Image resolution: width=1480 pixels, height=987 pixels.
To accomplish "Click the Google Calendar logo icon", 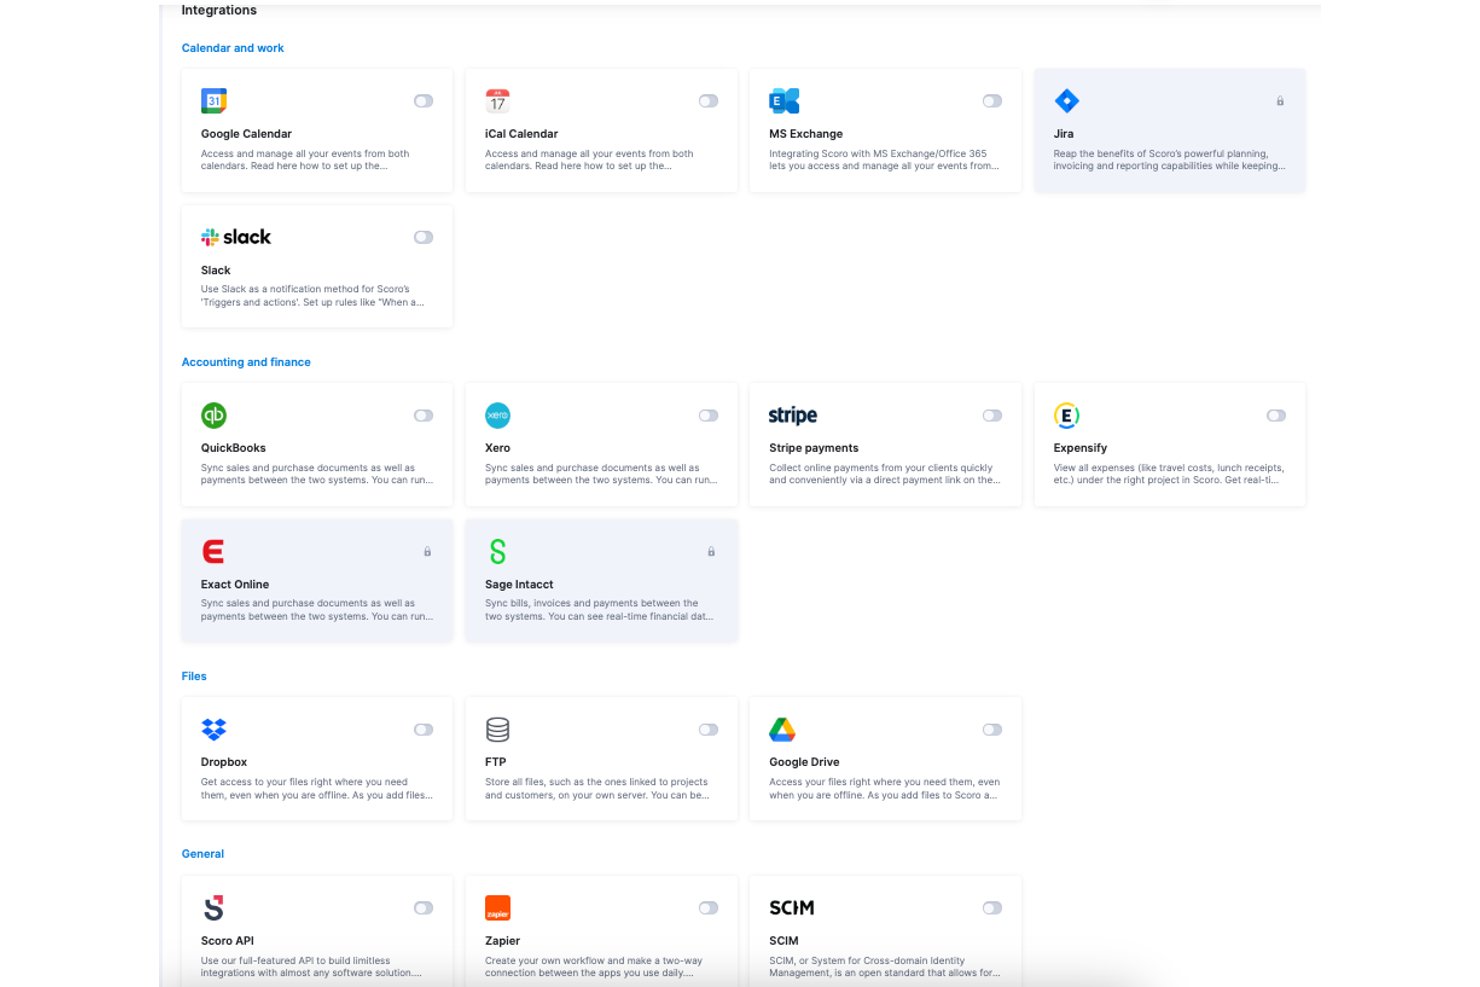I will [x=214, y=100].
